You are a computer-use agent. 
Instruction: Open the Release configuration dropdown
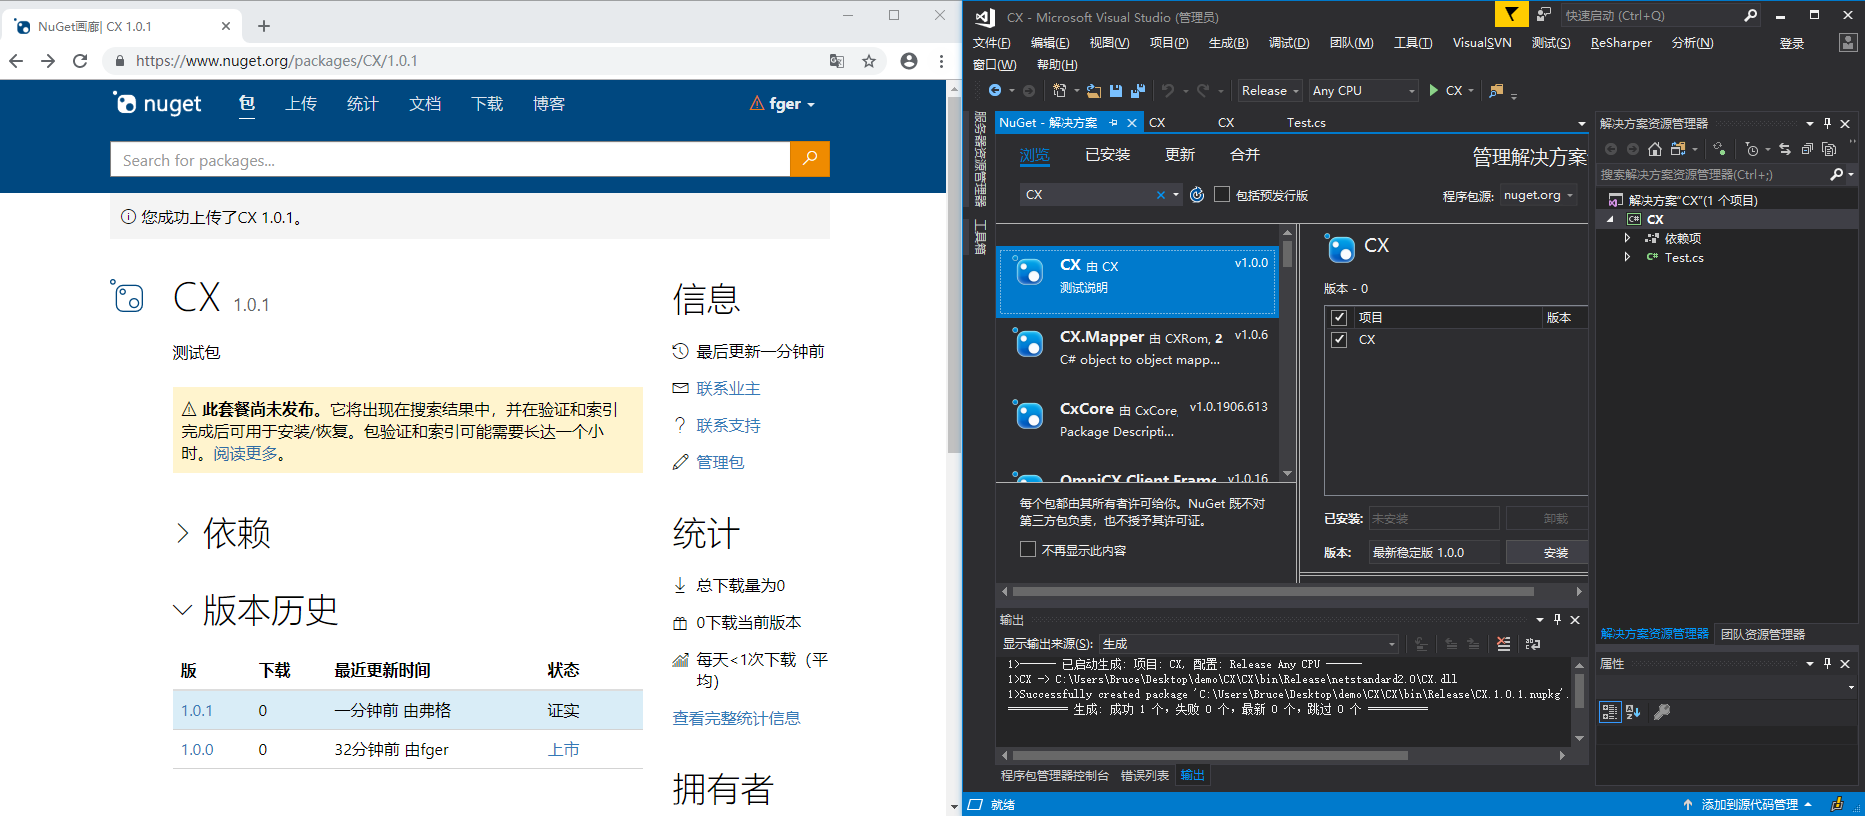[1270, 91]
